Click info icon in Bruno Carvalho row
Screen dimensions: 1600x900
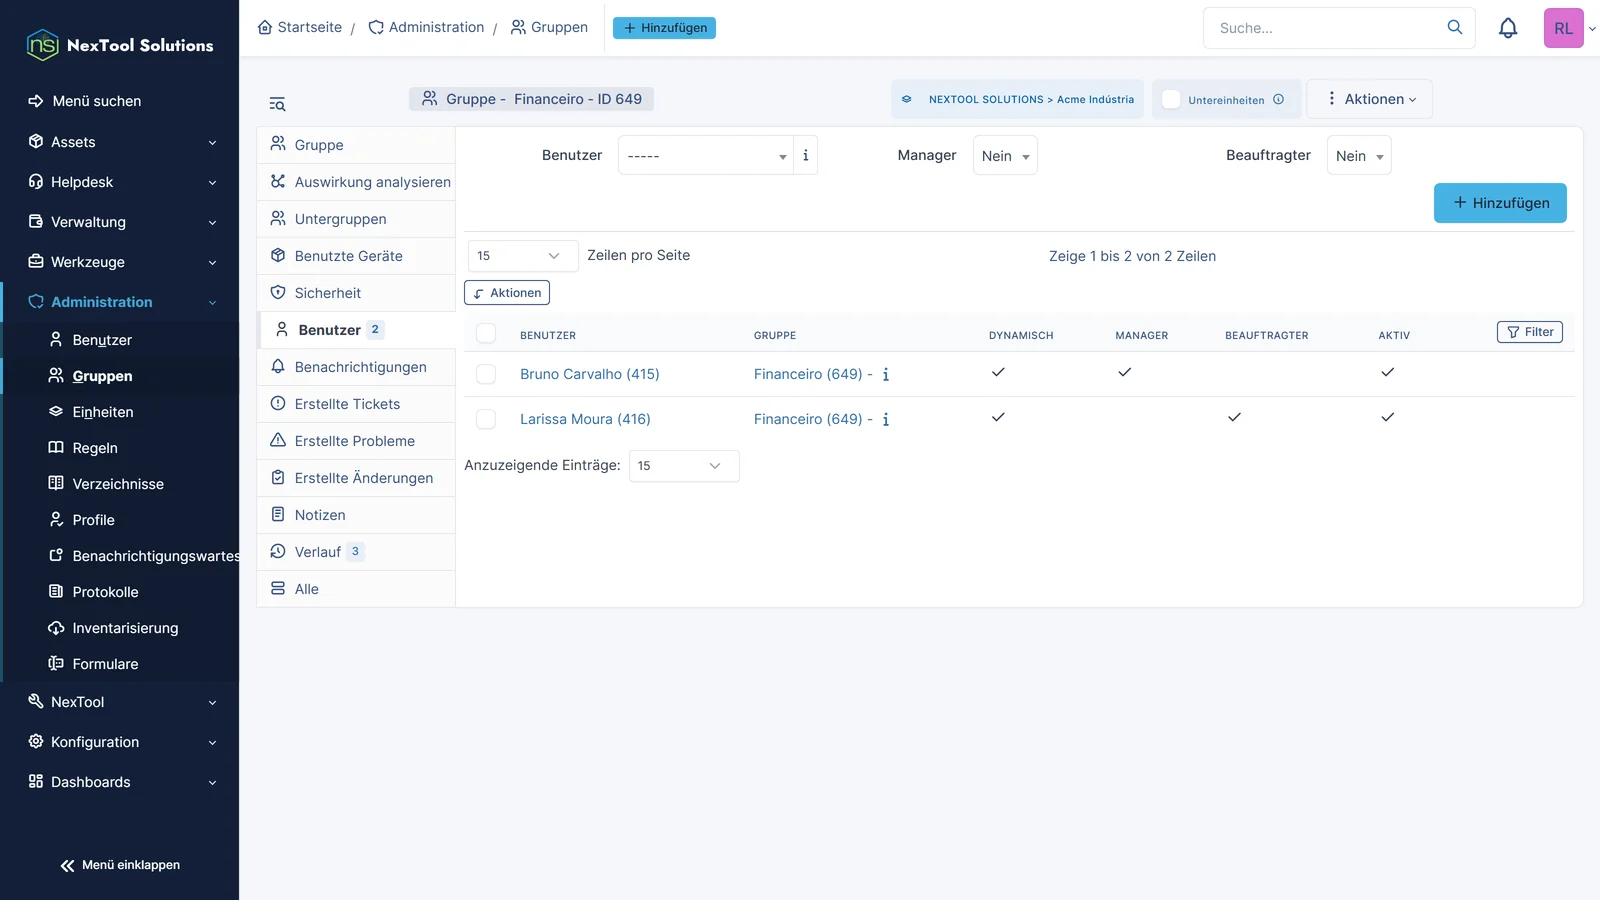tap(886, 374)
